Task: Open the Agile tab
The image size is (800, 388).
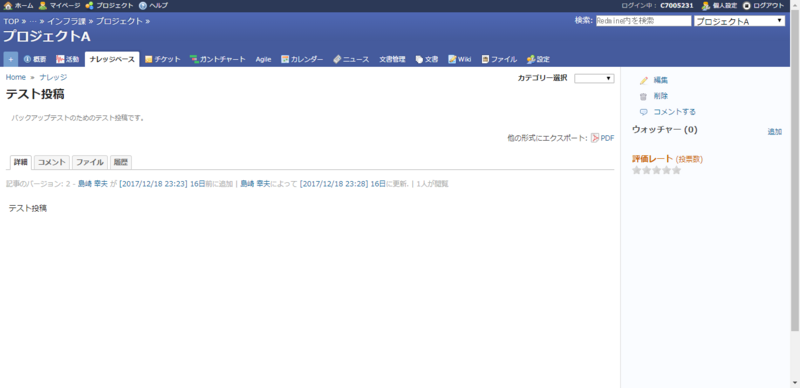Action: (263, 59)
